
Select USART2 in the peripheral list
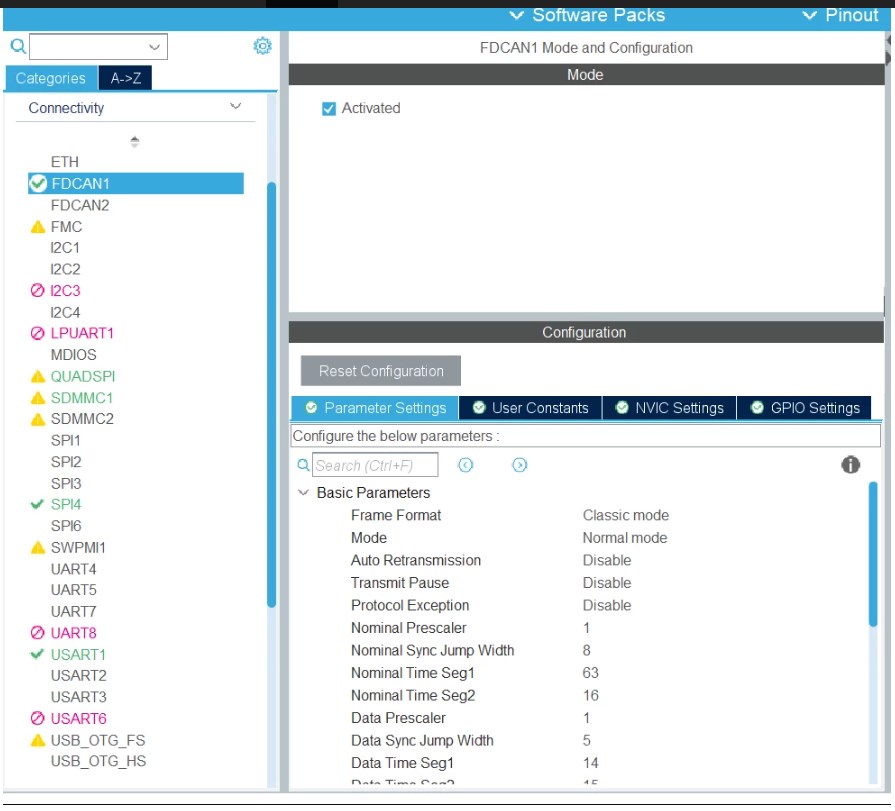click(x=79, y=676)
